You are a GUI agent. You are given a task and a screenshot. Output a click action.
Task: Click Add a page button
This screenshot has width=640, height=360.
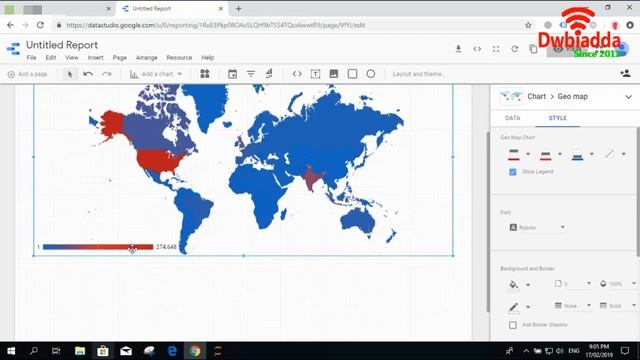coord(28,74)
